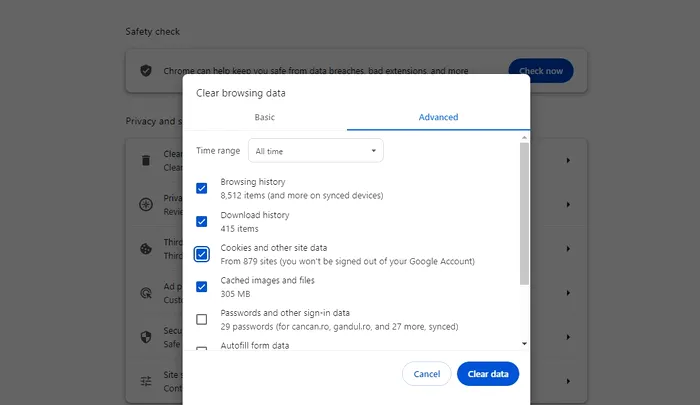The width and height of the screenshot is (700, 405).
Task: Click the '8,512 items' history description
Action: (302, 196)
